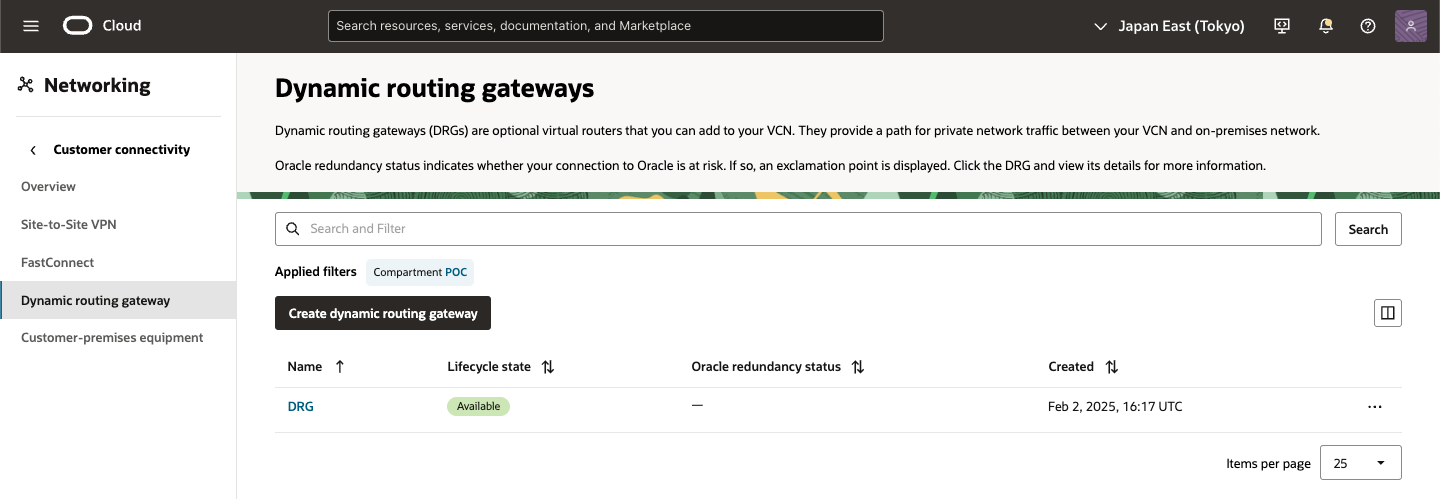Focus the global search resources field
The width and height of the screenshot is (1440, 499).
click(606, 26)
